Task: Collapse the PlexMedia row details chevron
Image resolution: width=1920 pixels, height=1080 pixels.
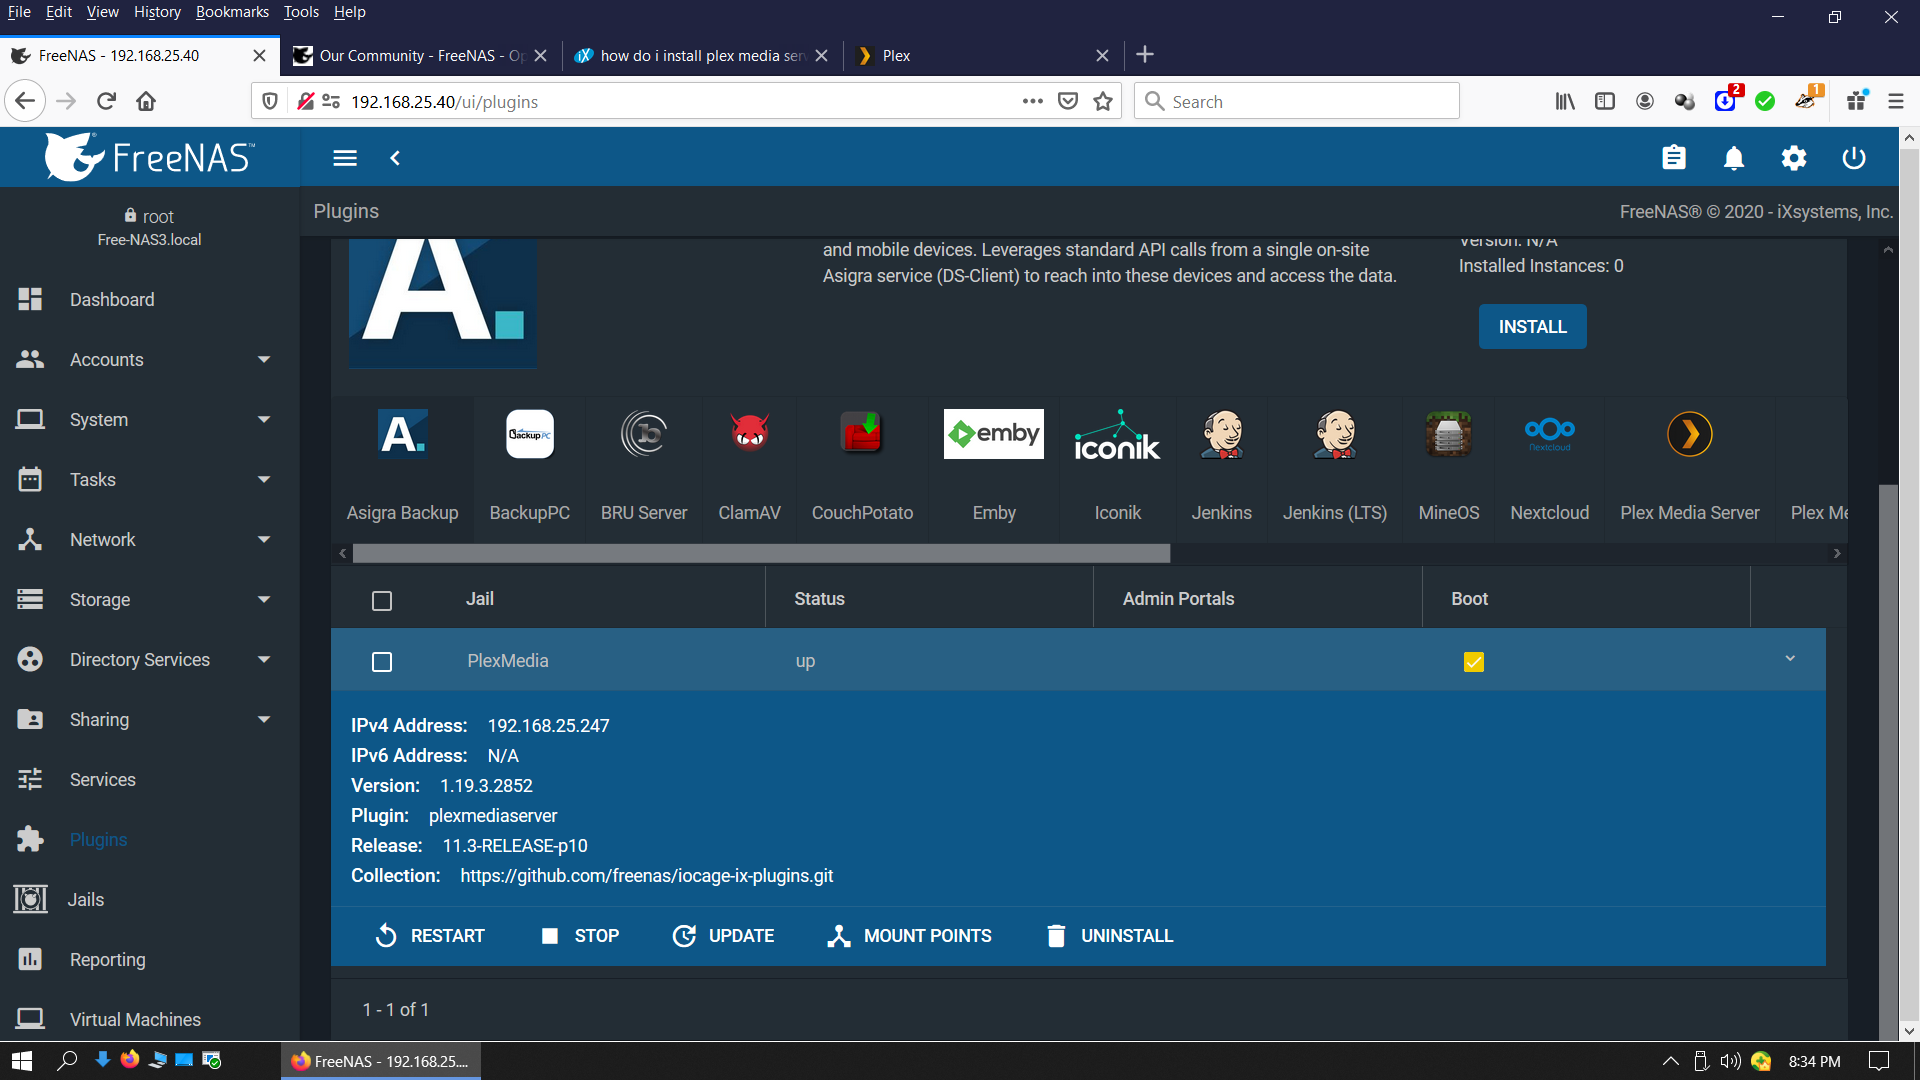Action: (x=1790, y=659)
